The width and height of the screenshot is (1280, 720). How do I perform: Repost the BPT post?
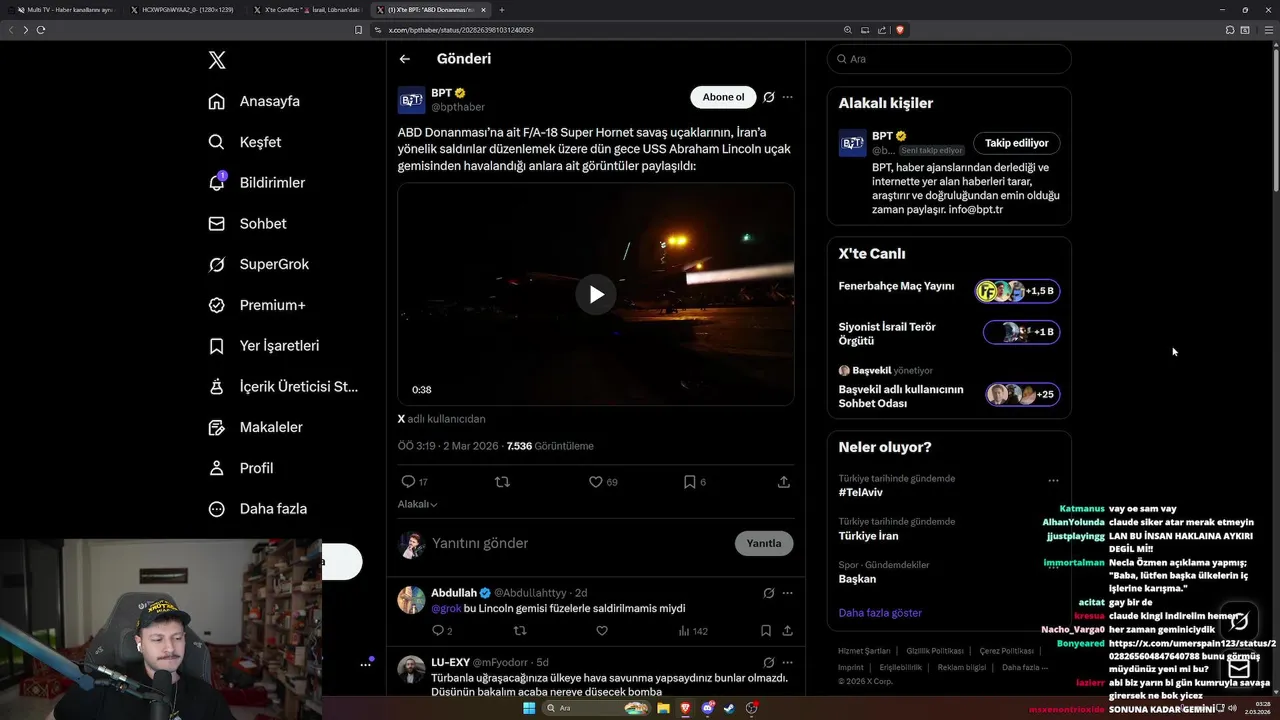click(502, 482)
